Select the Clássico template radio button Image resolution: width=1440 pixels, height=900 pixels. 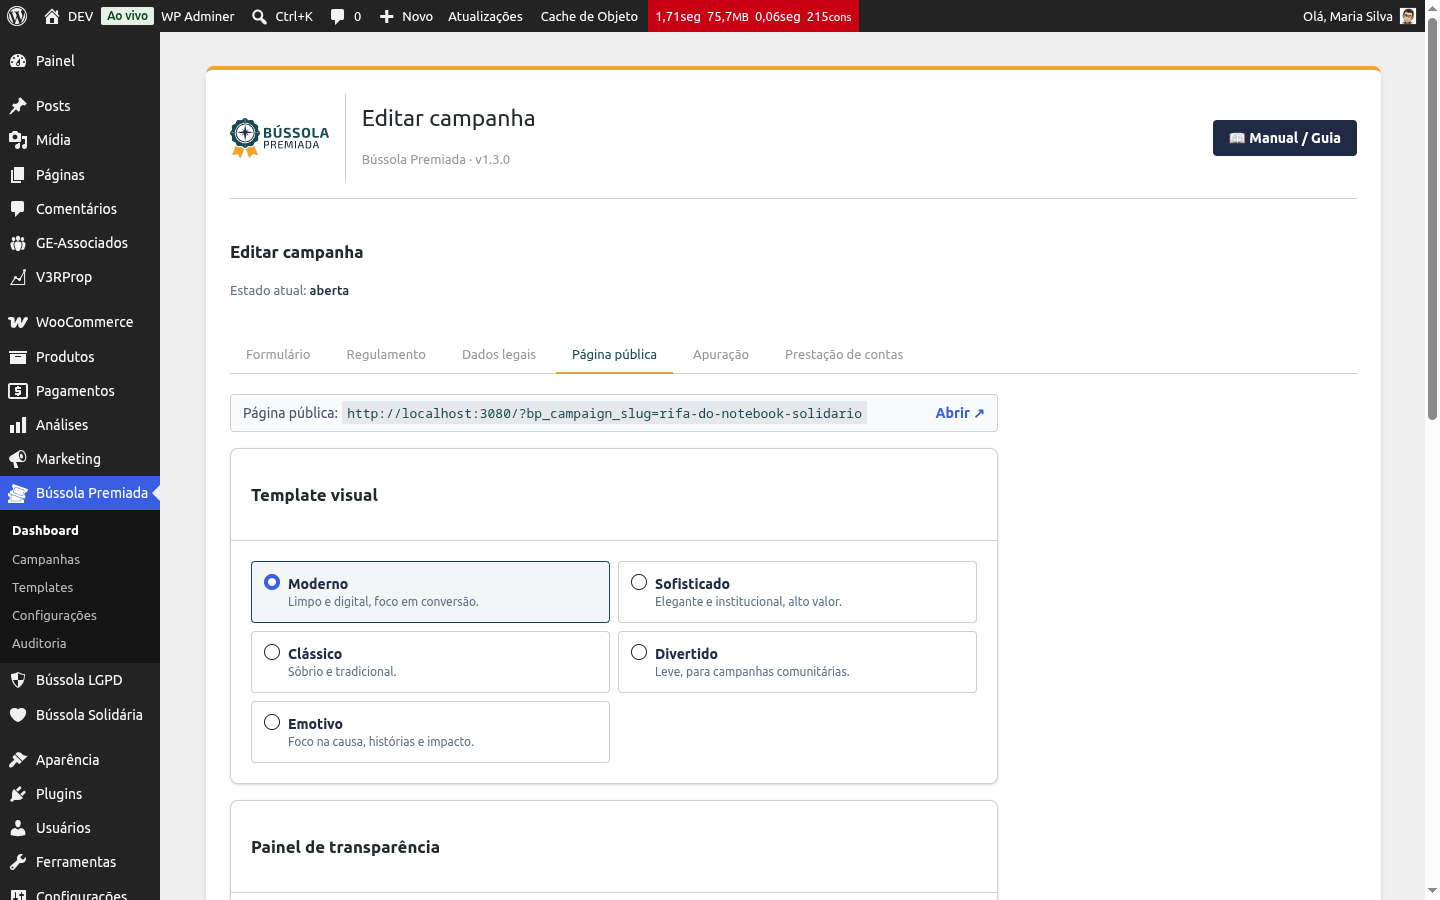coord(272,652)
